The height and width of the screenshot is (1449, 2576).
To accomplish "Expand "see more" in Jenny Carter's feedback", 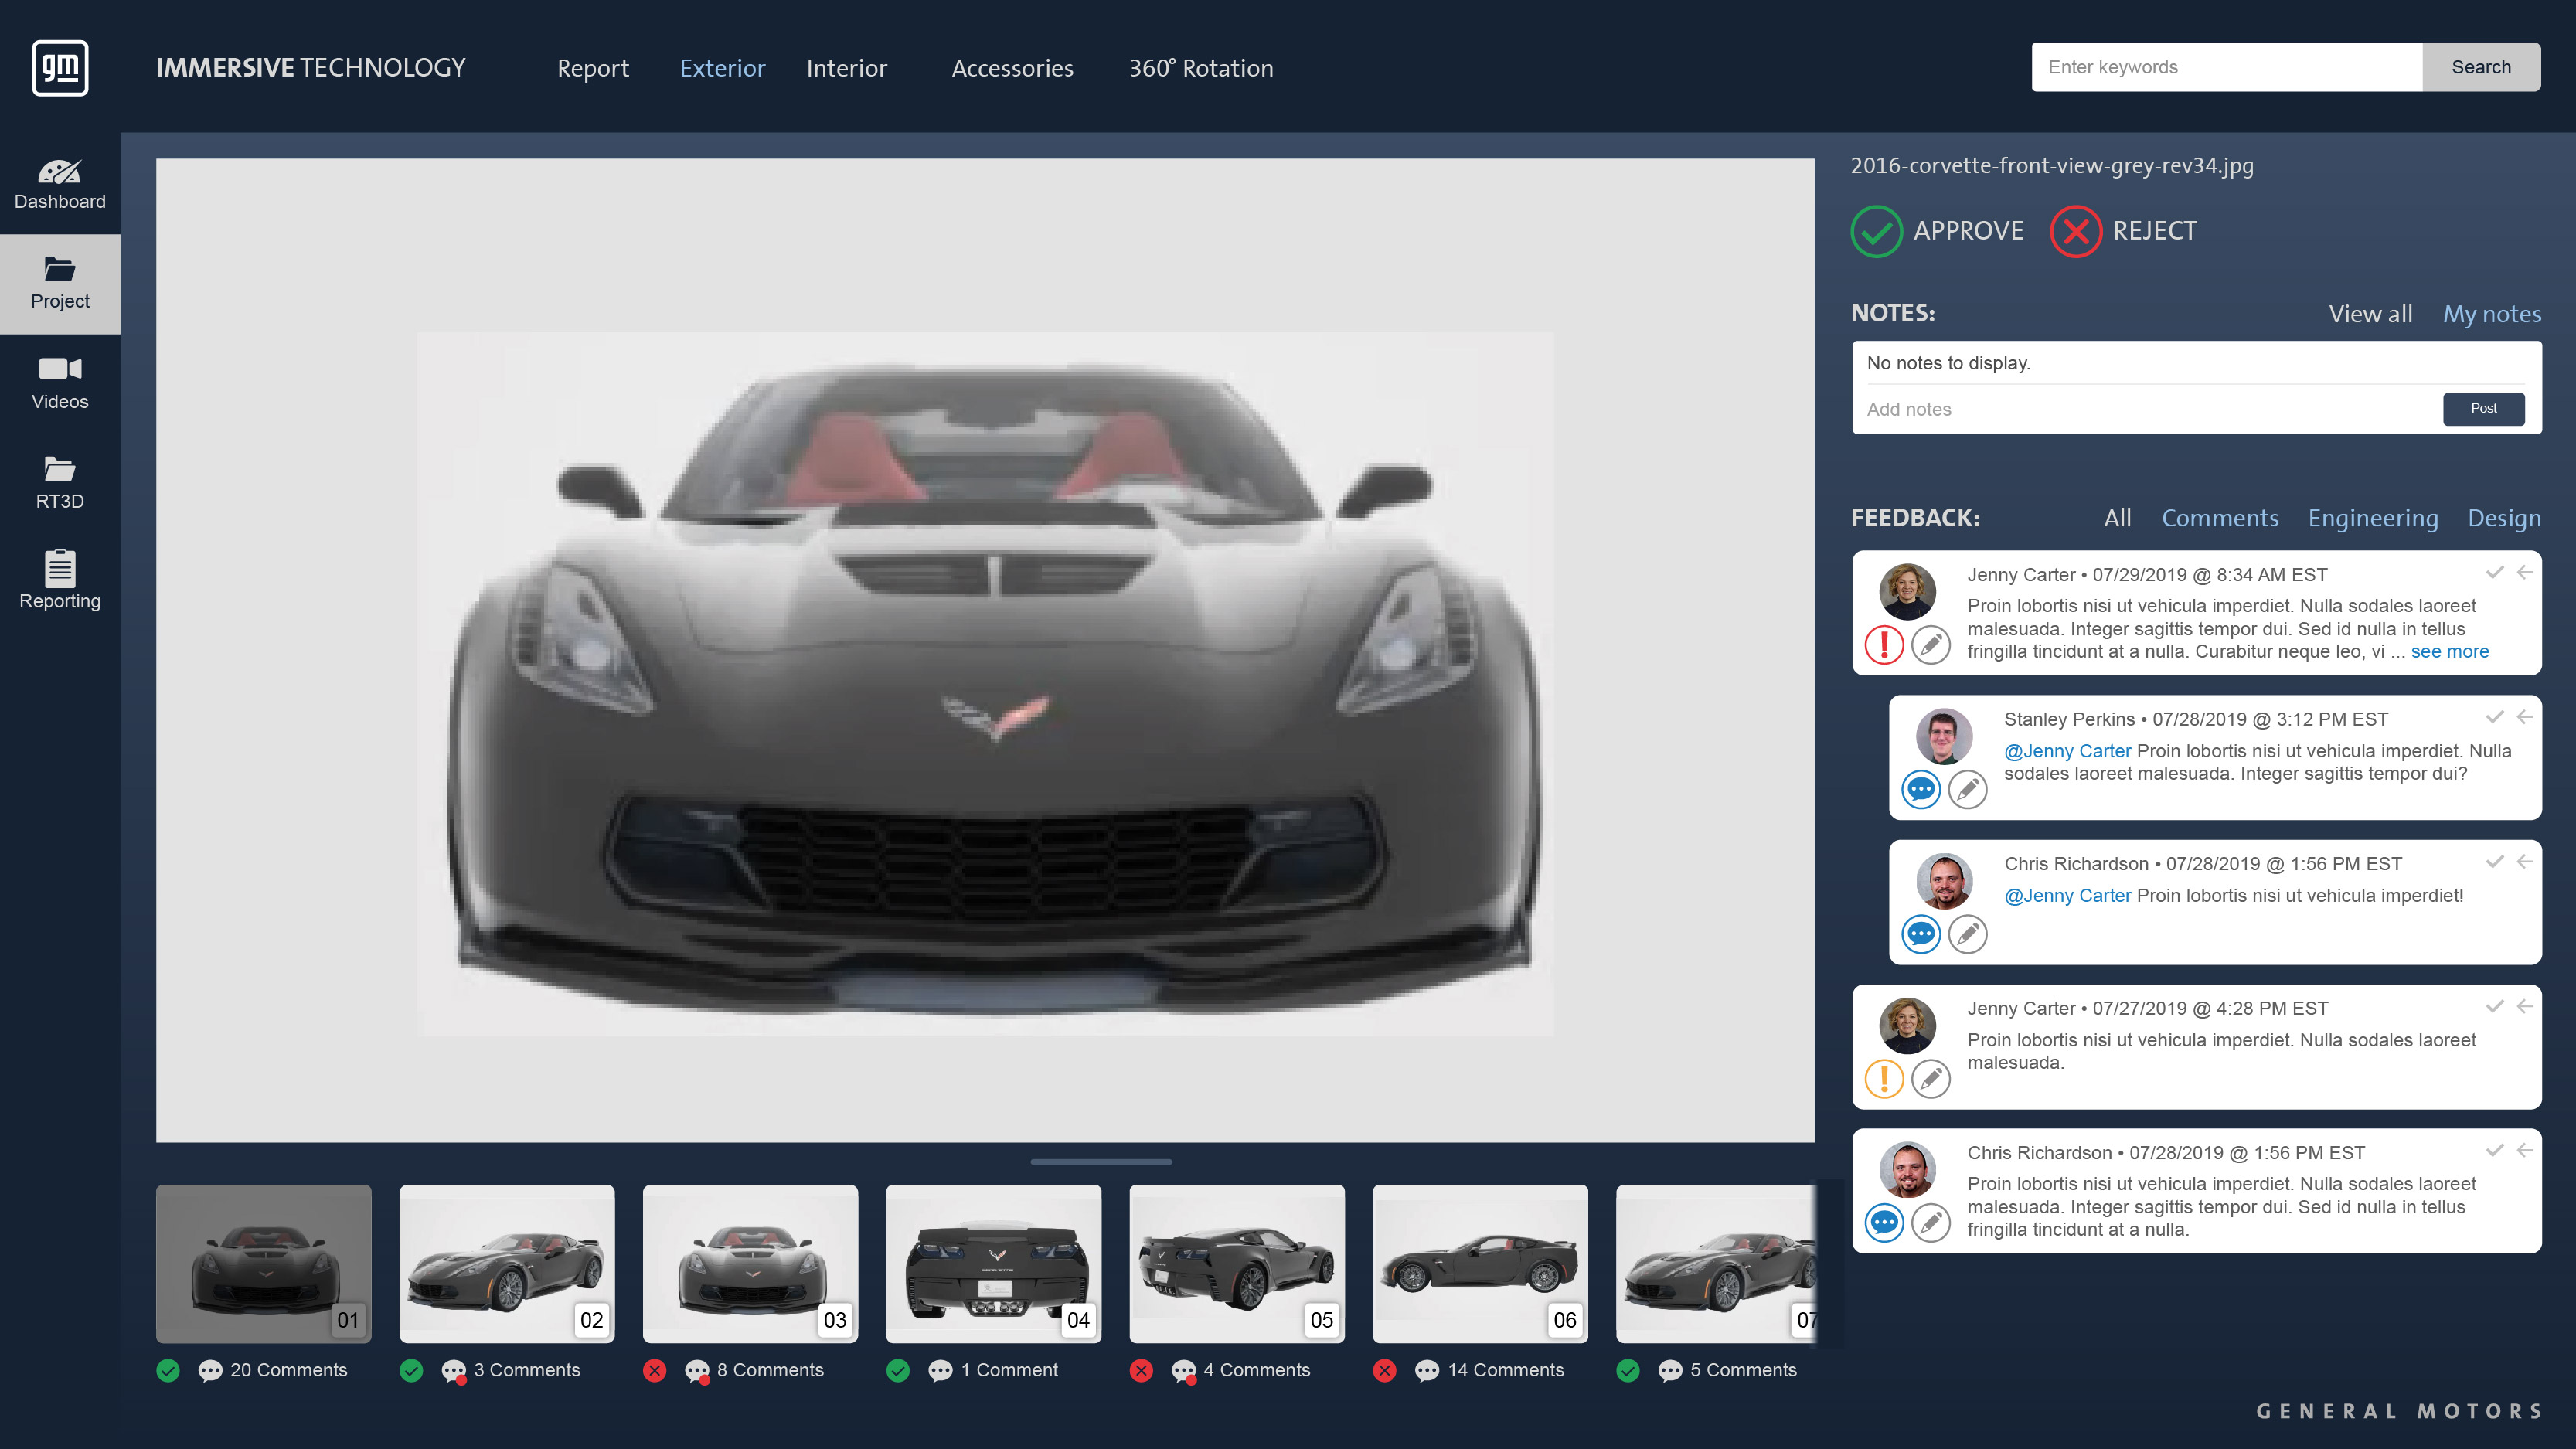I will tap(2450, 651).
